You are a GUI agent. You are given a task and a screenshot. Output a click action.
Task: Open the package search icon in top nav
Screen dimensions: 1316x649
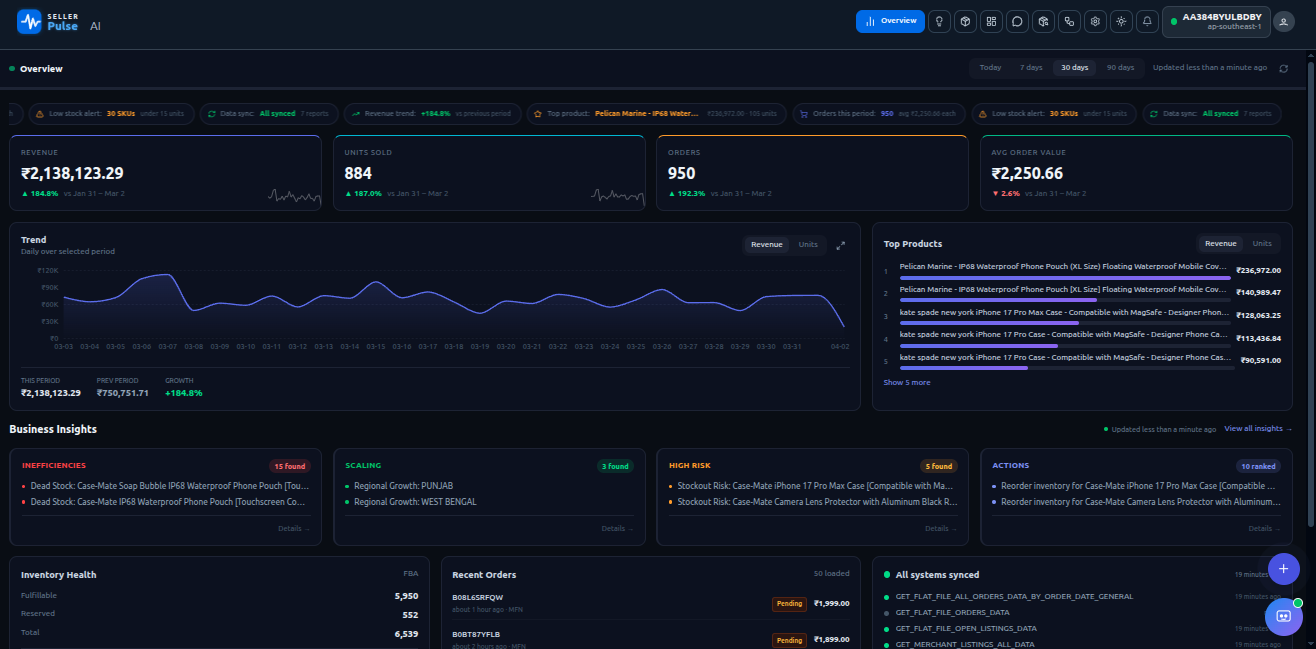pyautogui.click(x=1043, y=21)
